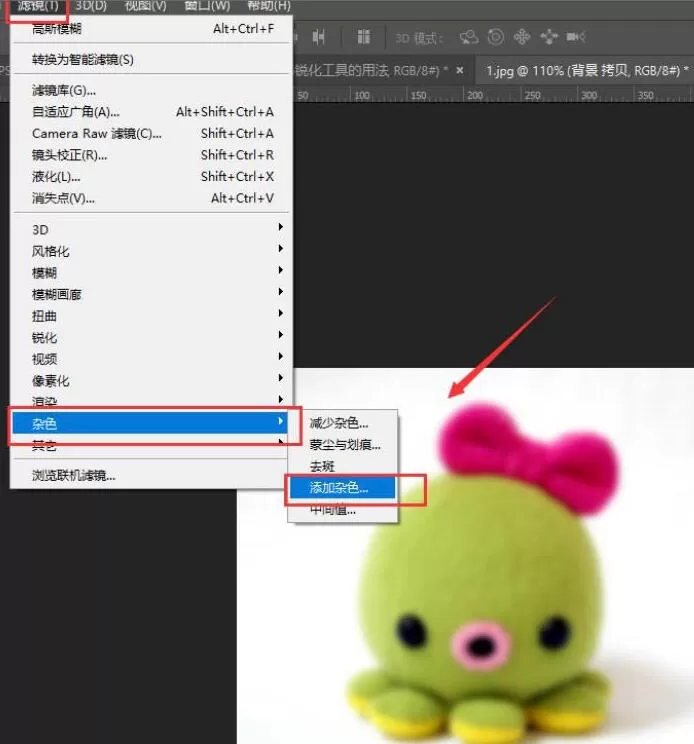Expand the 模糊 submenu arrow
Screen dimensions: 694x744
tap(281, 270)
